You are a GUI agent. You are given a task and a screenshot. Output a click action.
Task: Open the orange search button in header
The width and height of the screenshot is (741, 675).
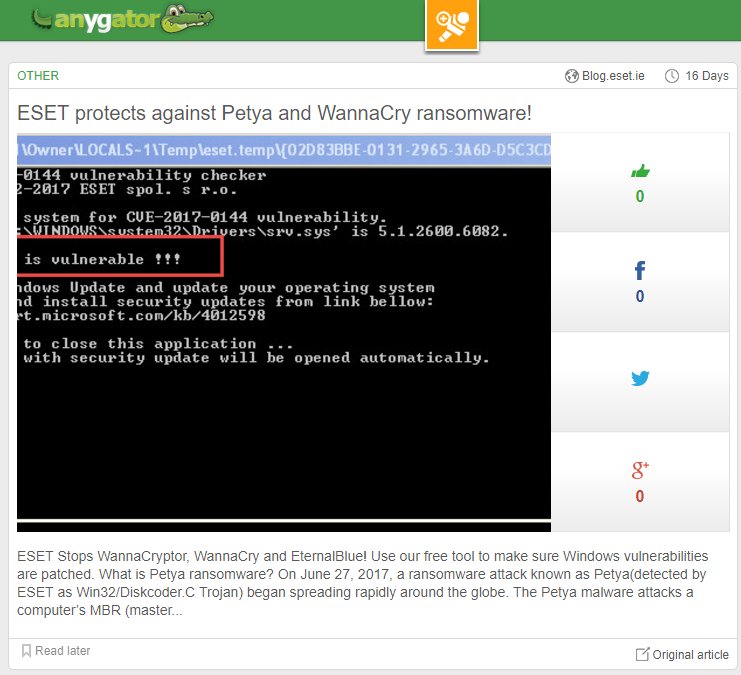click(452, 23)
